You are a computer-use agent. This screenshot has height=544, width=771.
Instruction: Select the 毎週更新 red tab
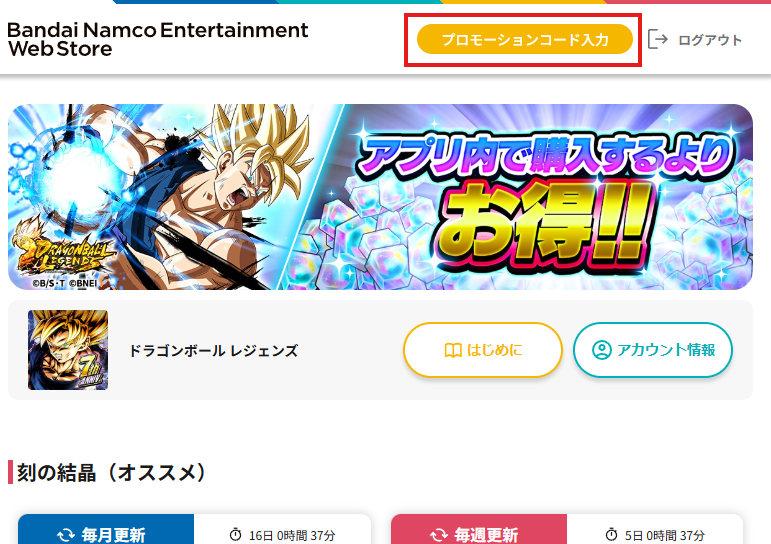[x=479, y=529]
